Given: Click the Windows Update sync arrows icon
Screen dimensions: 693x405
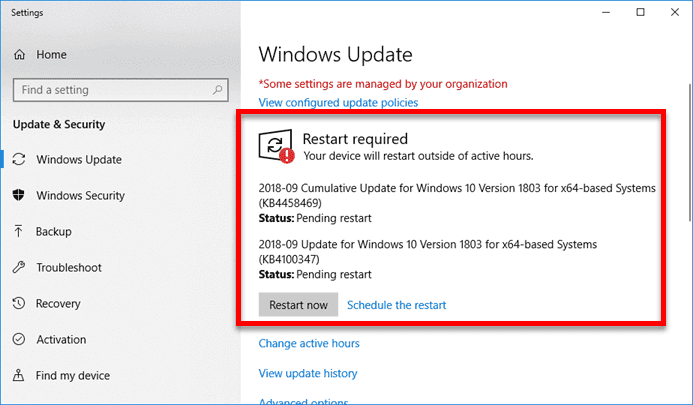Looking at the screenshot, I should tap(19, 159).
